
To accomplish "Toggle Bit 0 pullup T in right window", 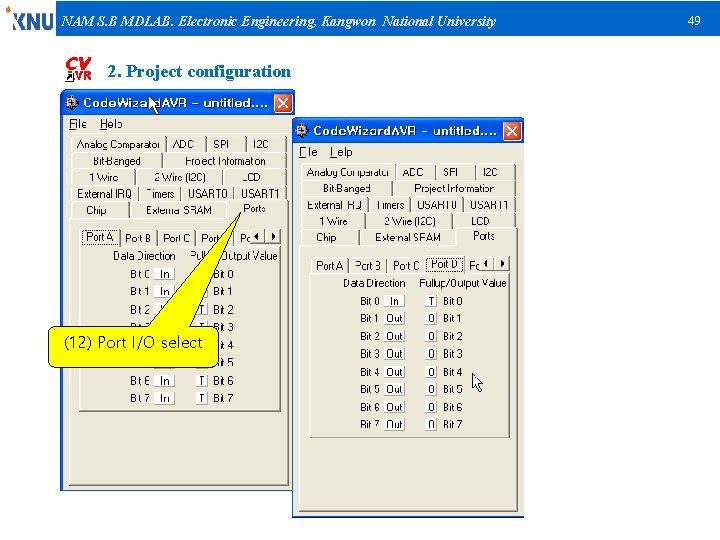I will (x=431, y=301).
